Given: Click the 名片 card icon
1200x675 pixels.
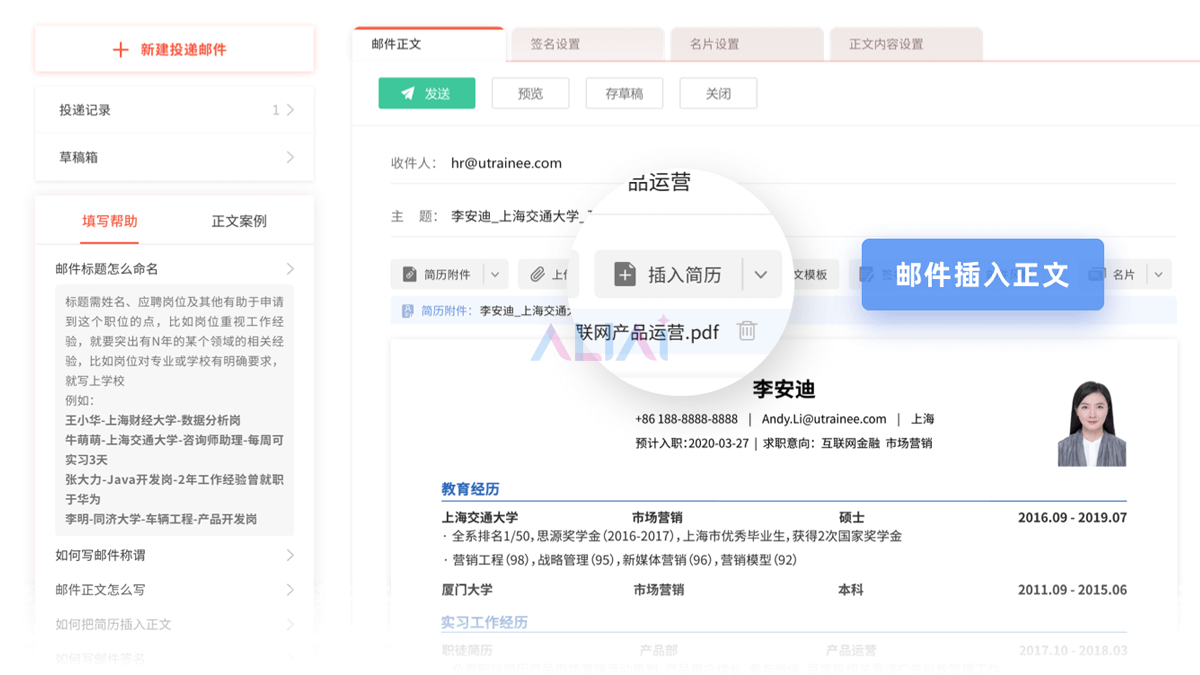Looking at the screenshot, I should (1097, 274).
